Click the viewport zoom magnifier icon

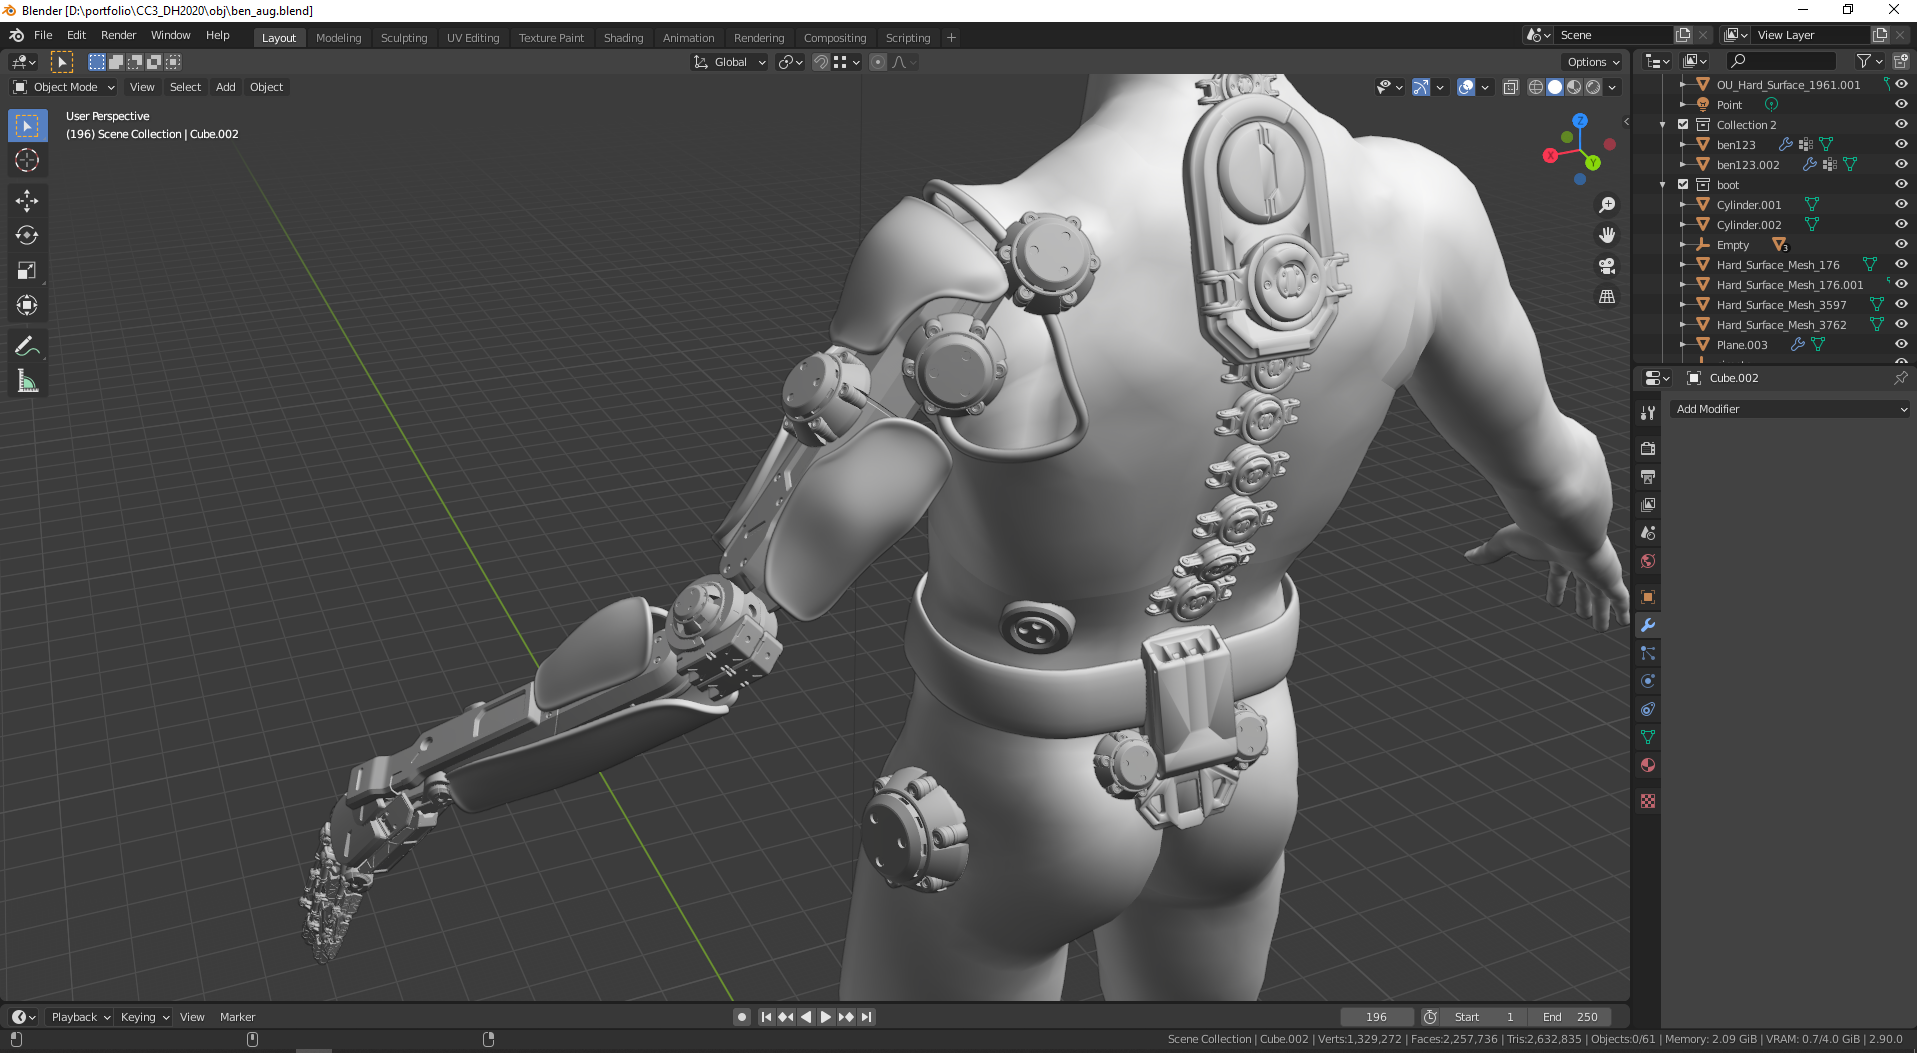pyautogui.click(x=1607, y=205)
